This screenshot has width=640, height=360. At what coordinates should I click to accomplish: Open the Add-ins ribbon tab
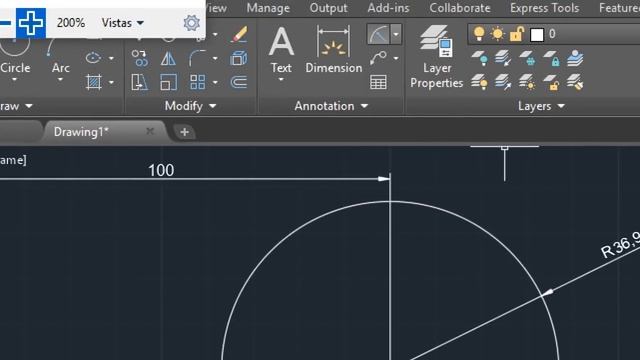[x=388, y=8]
